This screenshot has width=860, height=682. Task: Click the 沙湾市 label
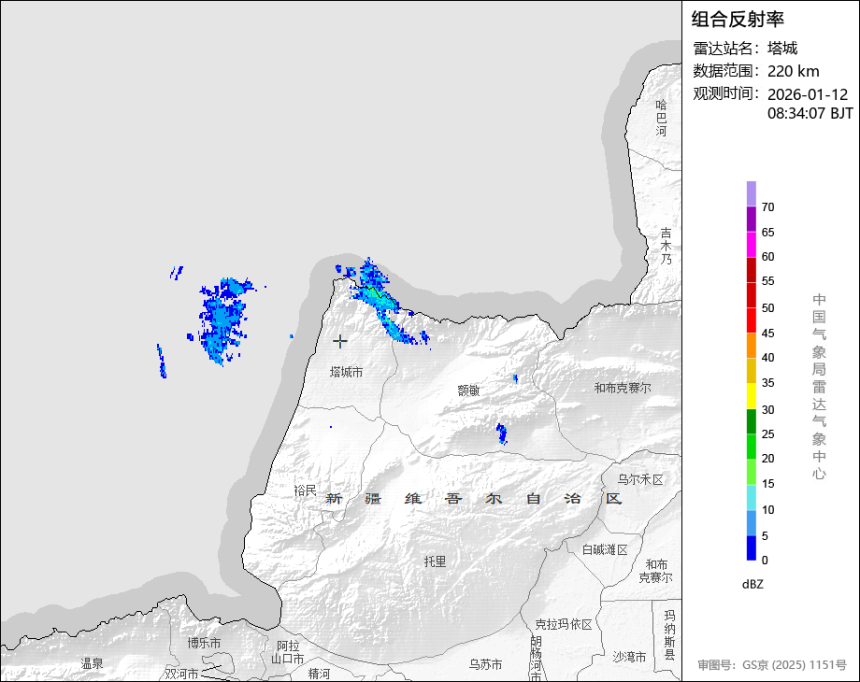coord(629,657)
